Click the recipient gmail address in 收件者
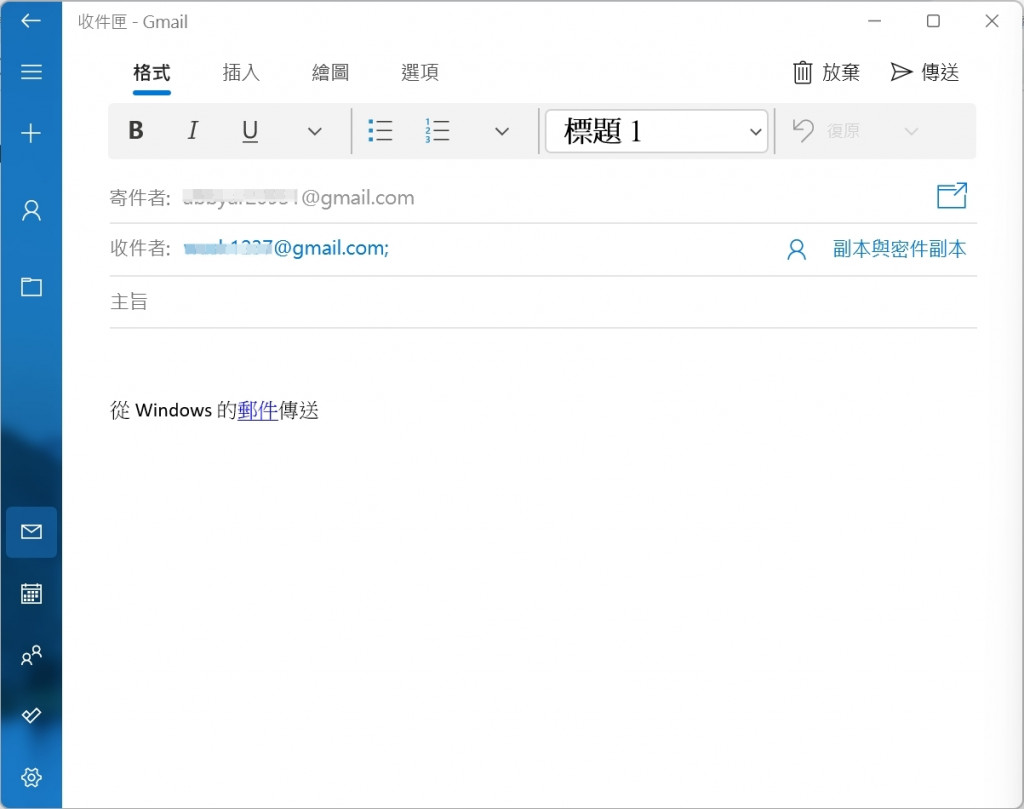The height and width of the screenshot is (809, 1024). pyautogui.click(x=286, y=248)
